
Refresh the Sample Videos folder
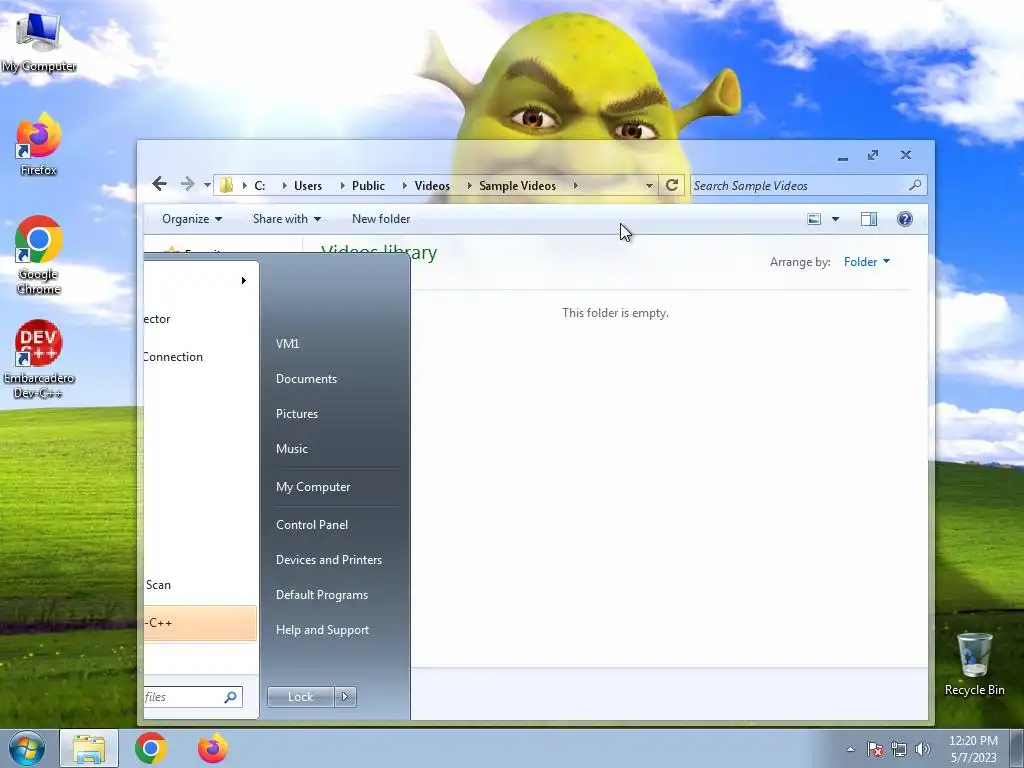tap(671, 185)
